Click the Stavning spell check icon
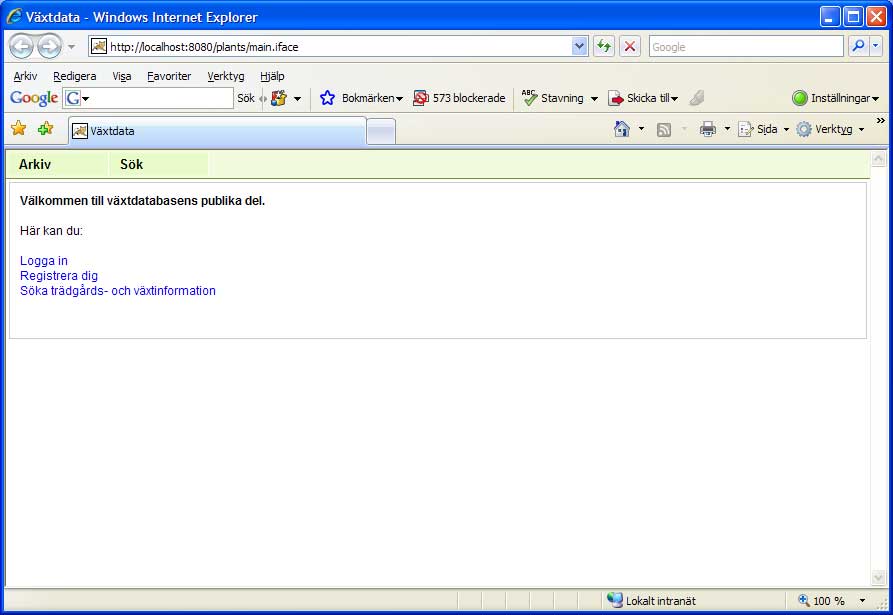893x615 pixels. click(x=530, y=98)
